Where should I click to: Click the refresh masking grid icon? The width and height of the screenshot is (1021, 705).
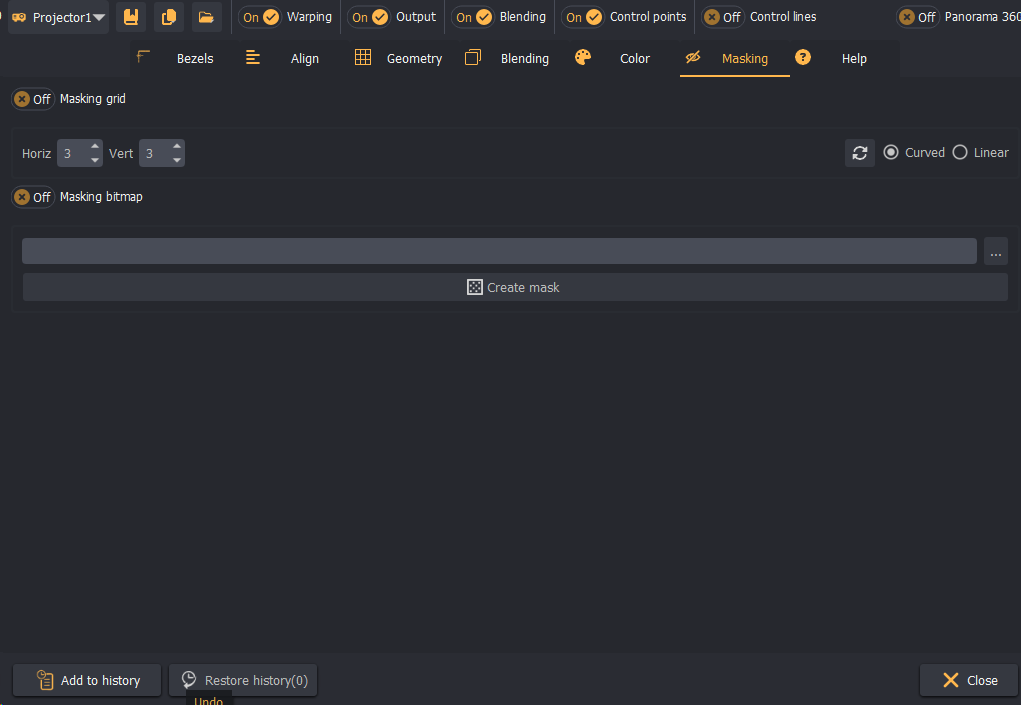860,153
